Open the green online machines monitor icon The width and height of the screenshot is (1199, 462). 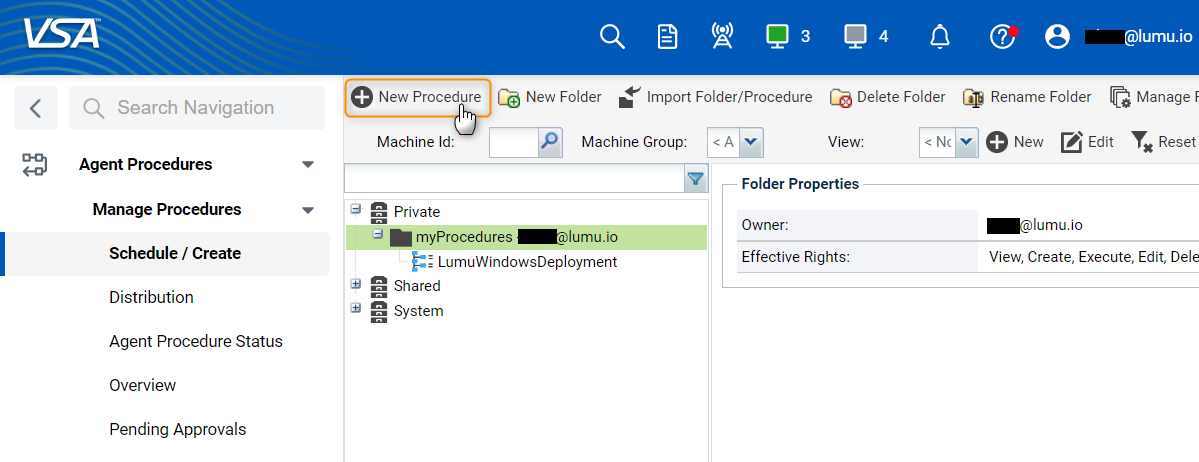point(777,36)
